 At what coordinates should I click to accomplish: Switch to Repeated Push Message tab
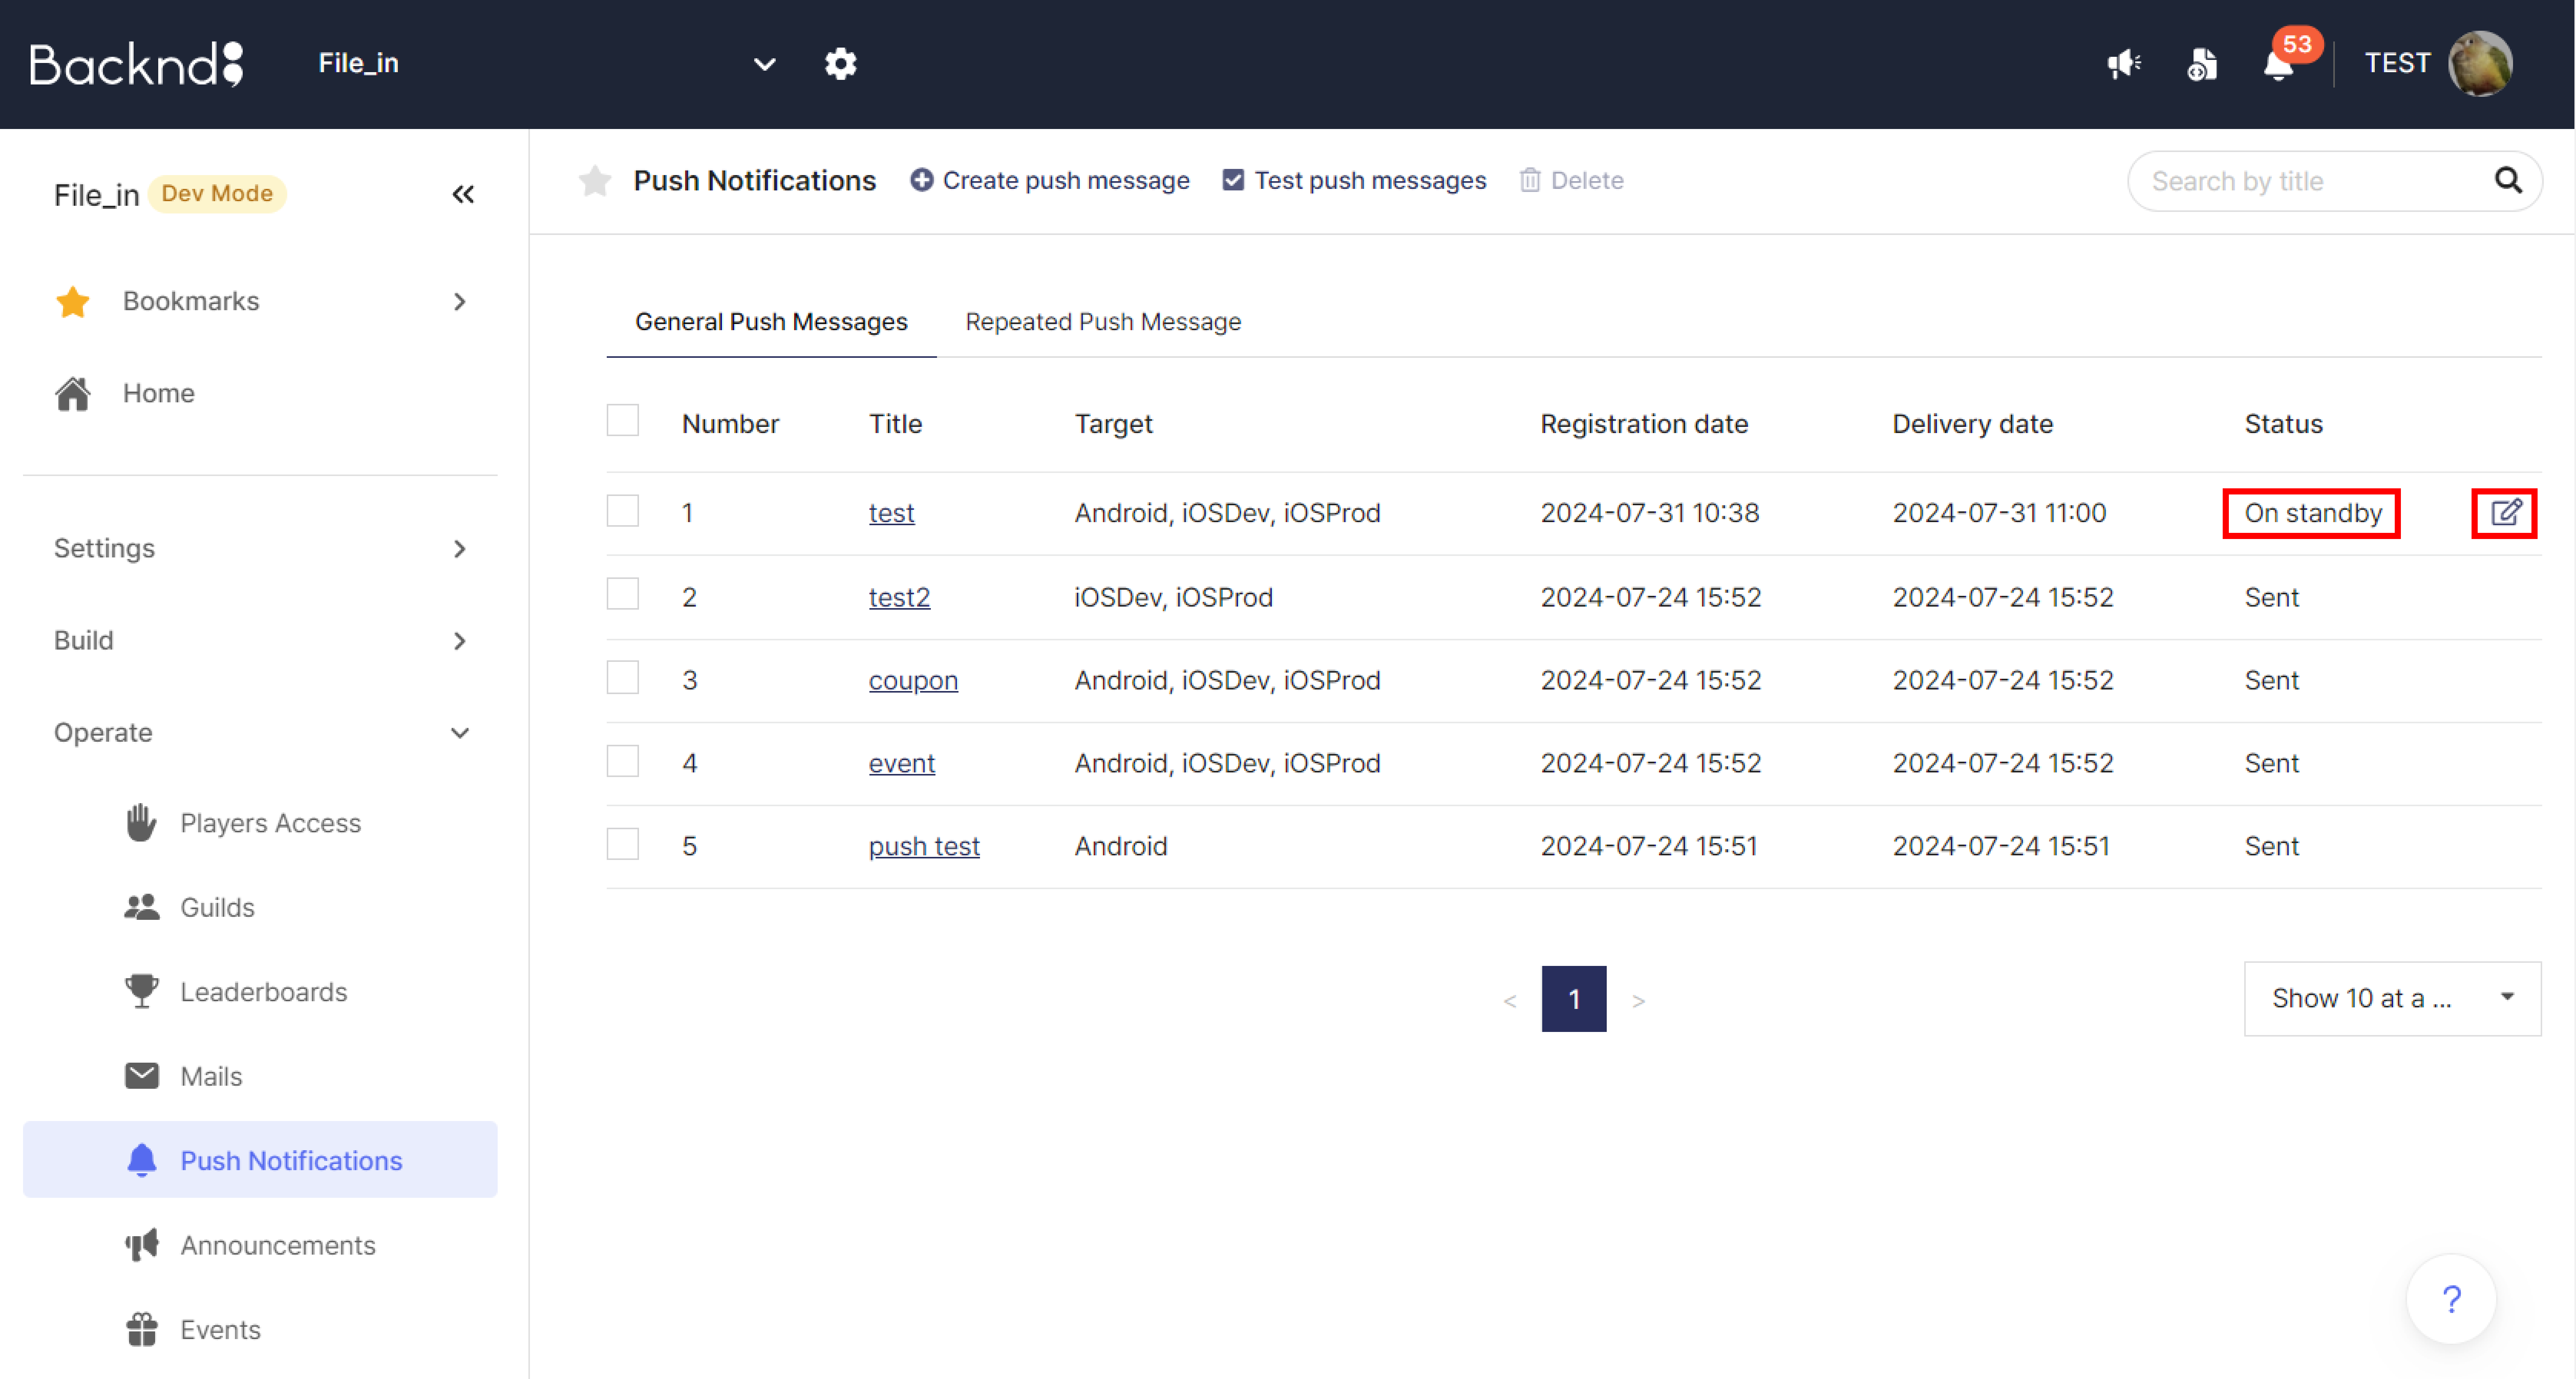tap(1103, 322)
